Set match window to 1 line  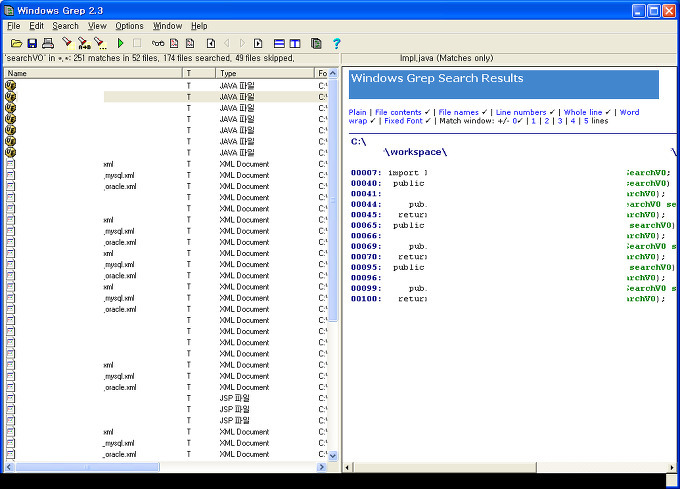coord(533,121)
